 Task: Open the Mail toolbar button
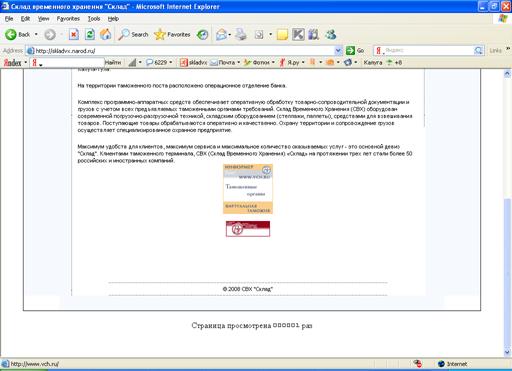point(223,34)
